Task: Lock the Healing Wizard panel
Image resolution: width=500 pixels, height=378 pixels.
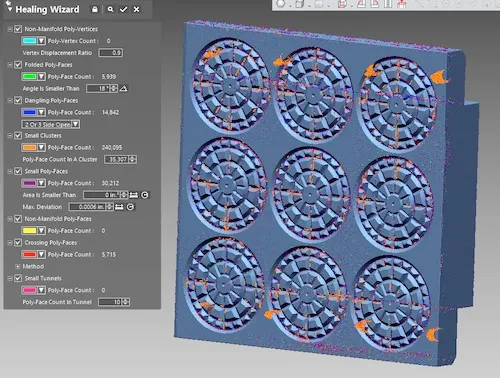Action: coord(95,9)
